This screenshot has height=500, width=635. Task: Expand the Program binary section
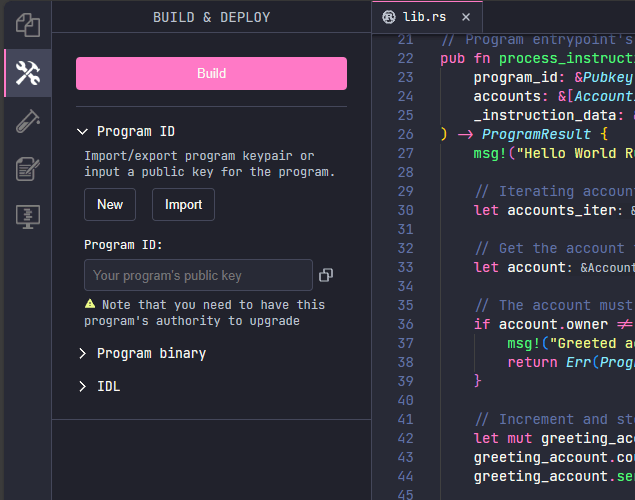click(x=83, y=353)
